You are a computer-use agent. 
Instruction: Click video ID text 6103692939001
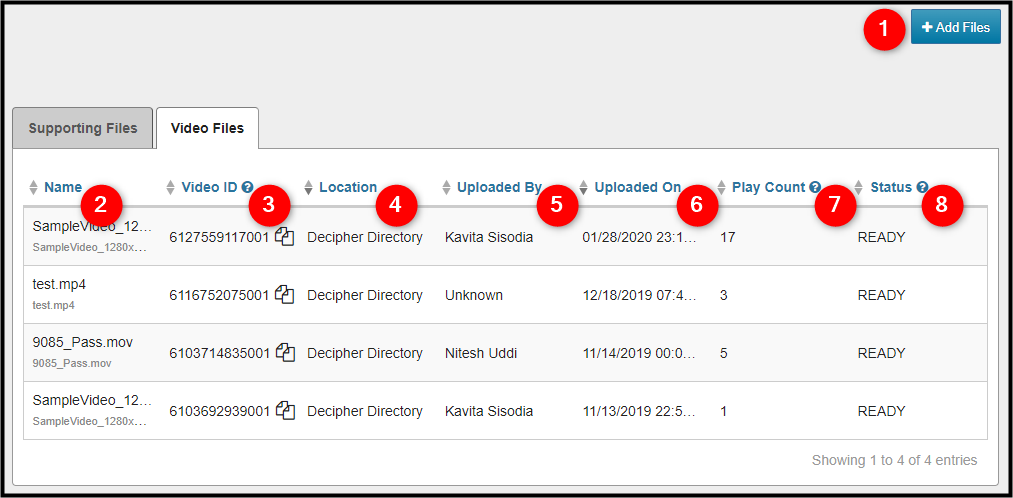click(x=219, y=411)
